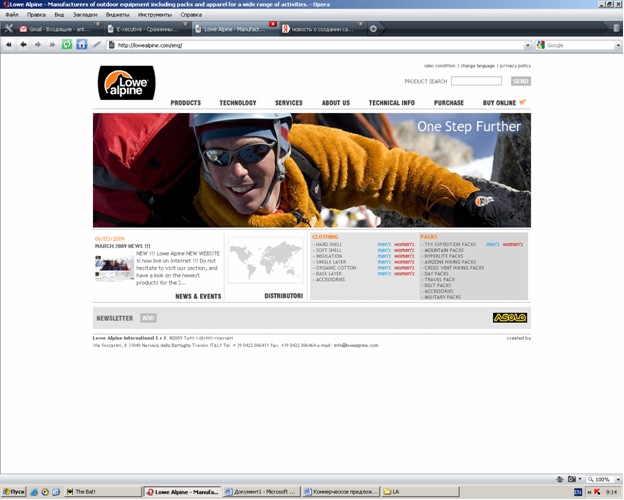Click the wand (pen) toolbar icon
The height and width of the screenshot is (500, 624).
(x=97, y=45)
